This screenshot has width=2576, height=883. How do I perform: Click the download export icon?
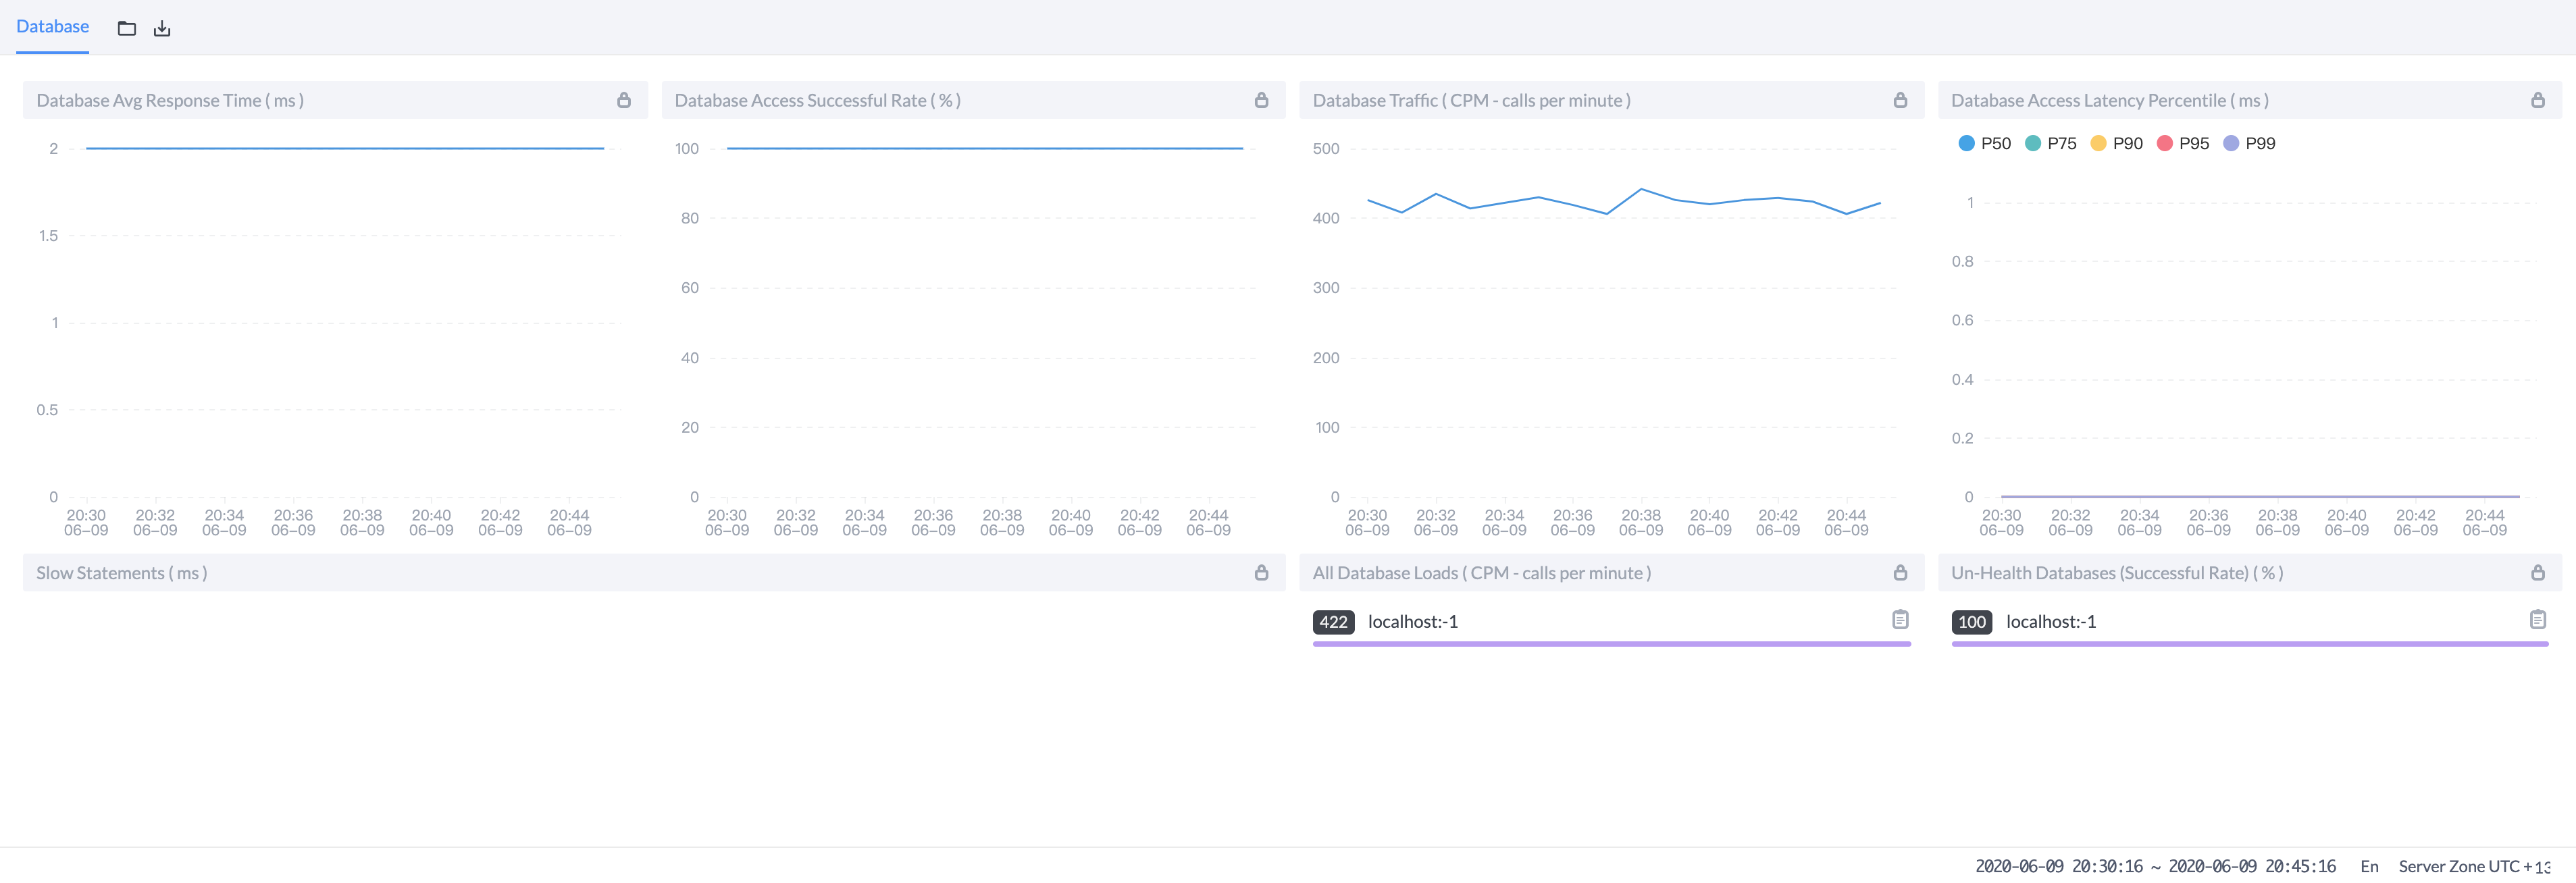162,28
